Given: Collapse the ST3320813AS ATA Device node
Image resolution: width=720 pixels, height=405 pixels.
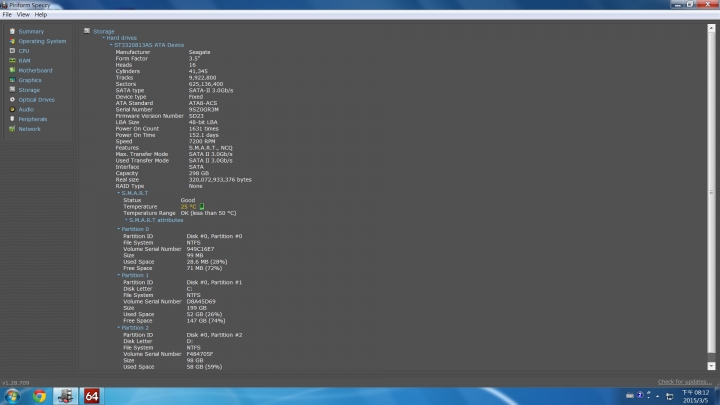Looking at the screenshot, I should (x=111, y=45).
